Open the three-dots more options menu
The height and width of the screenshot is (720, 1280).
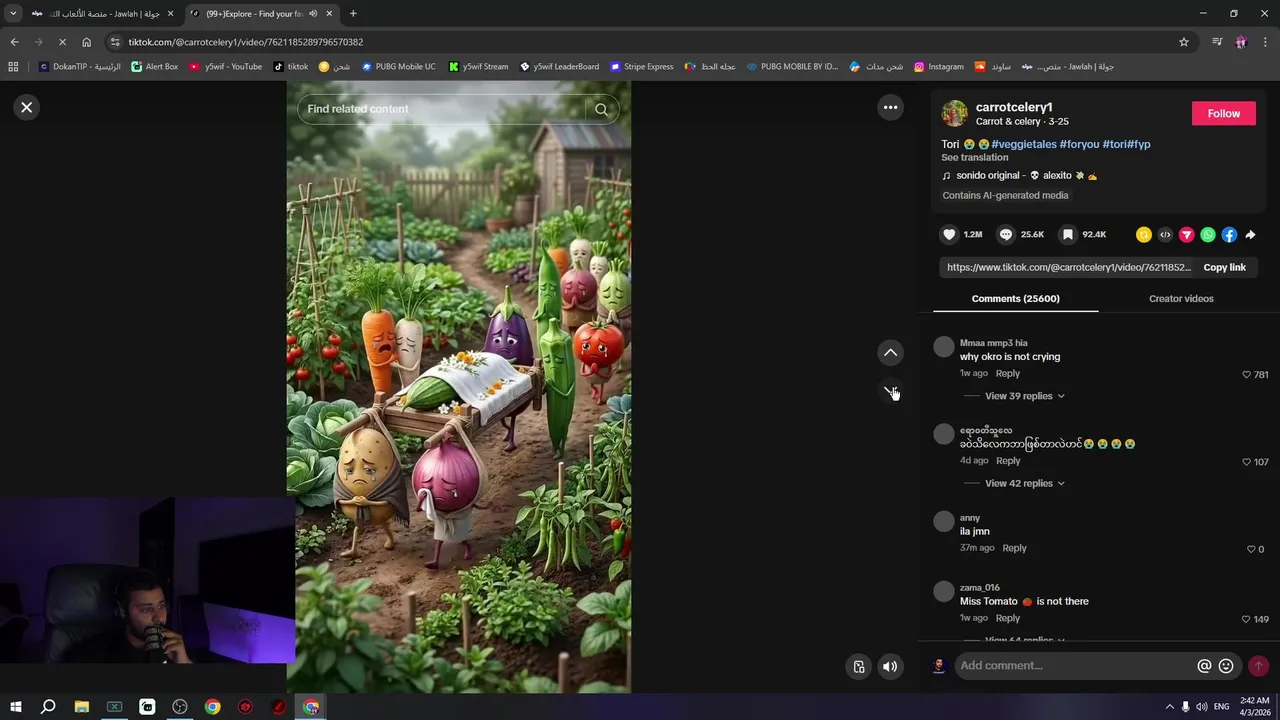coord(890,107)
